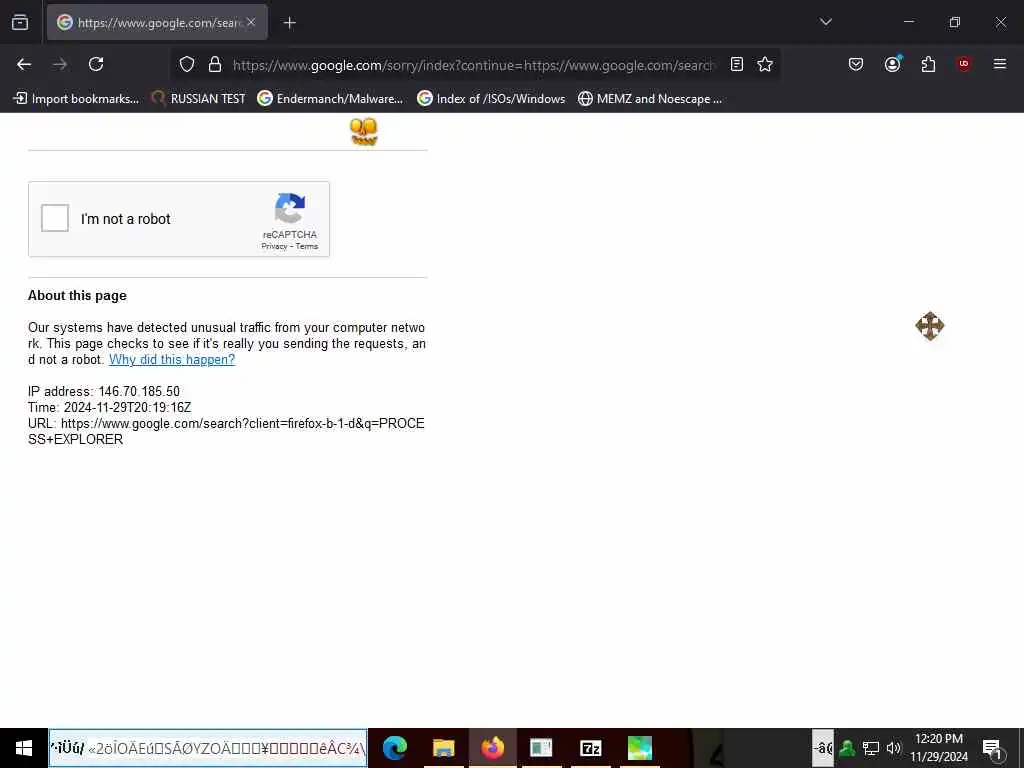Click the taskbar search box

click(208, 748)
